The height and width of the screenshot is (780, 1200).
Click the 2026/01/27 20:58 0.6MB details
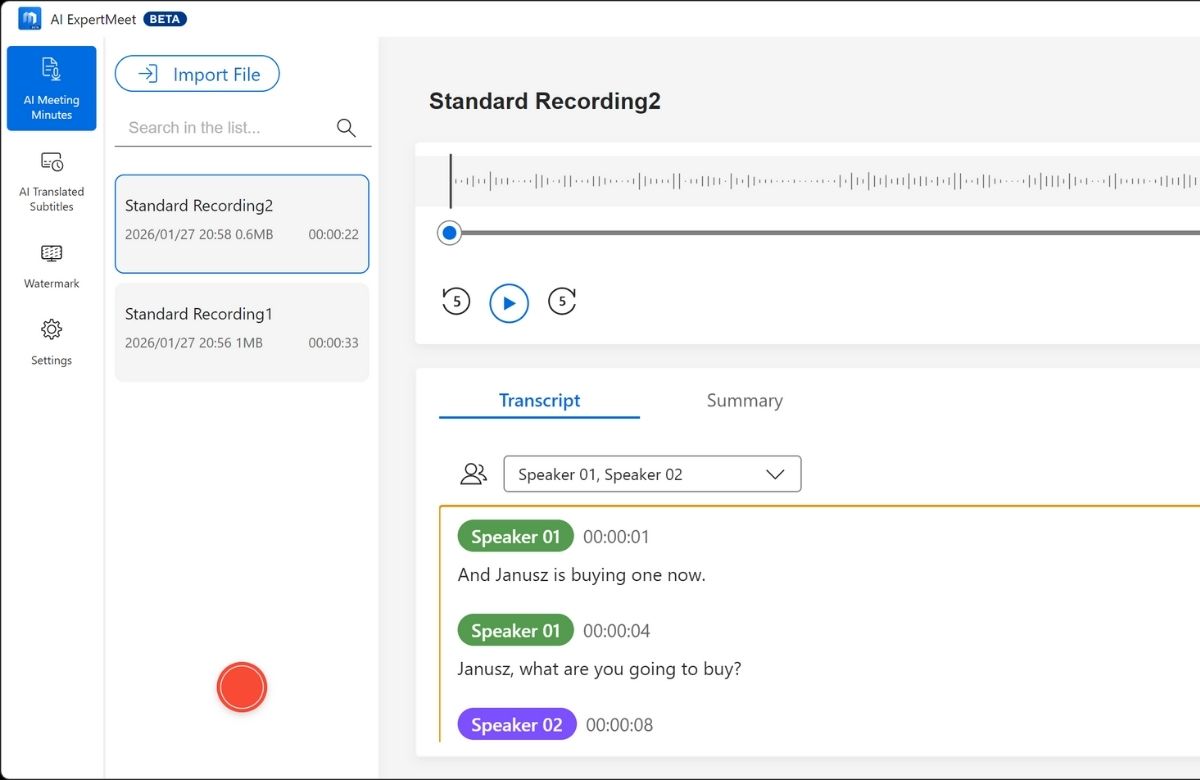[x=199, y=234]
